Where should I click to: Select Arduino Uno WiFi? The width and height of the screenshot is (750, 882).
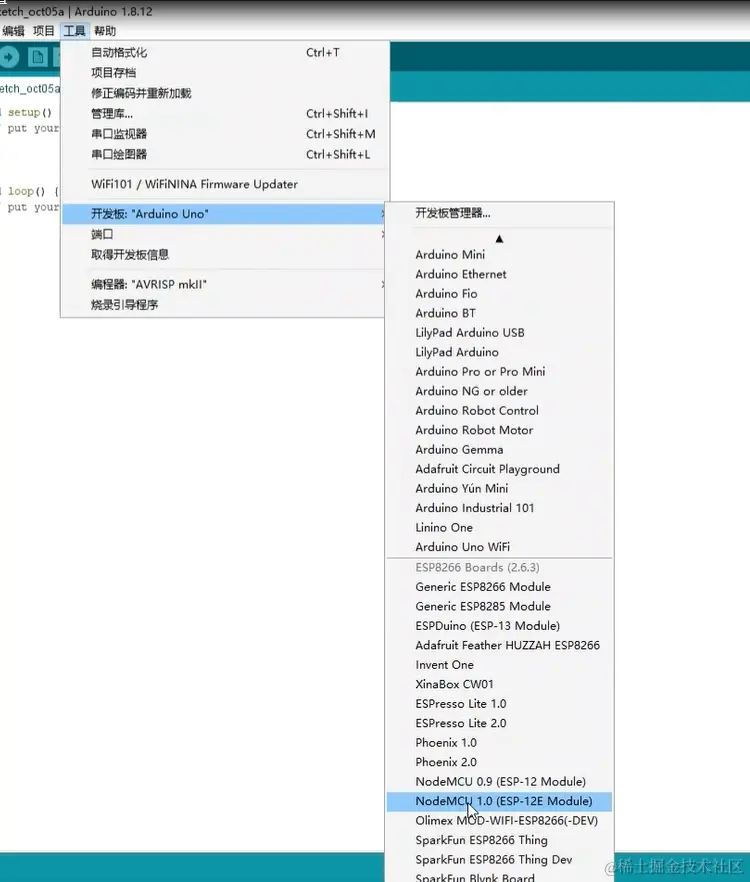point(500,547)
